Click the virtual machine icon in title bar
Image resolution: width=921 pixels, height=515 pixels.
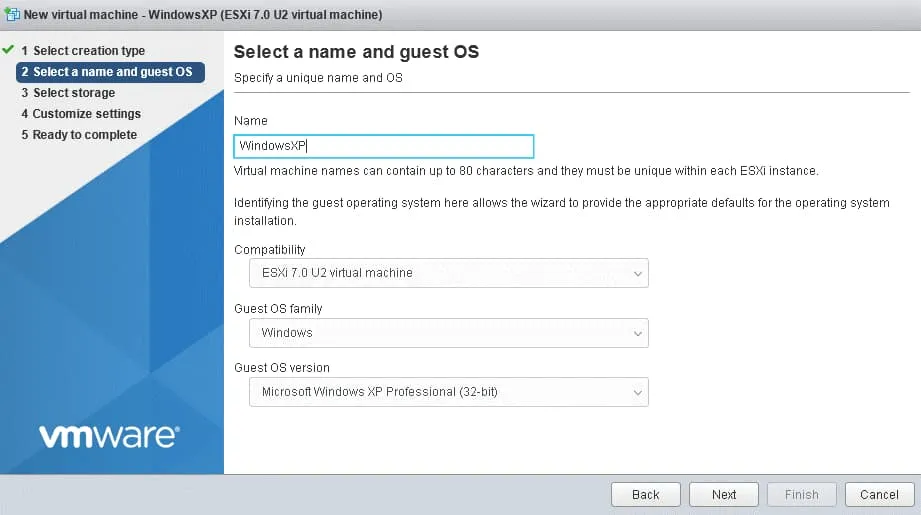click(11, 15)
